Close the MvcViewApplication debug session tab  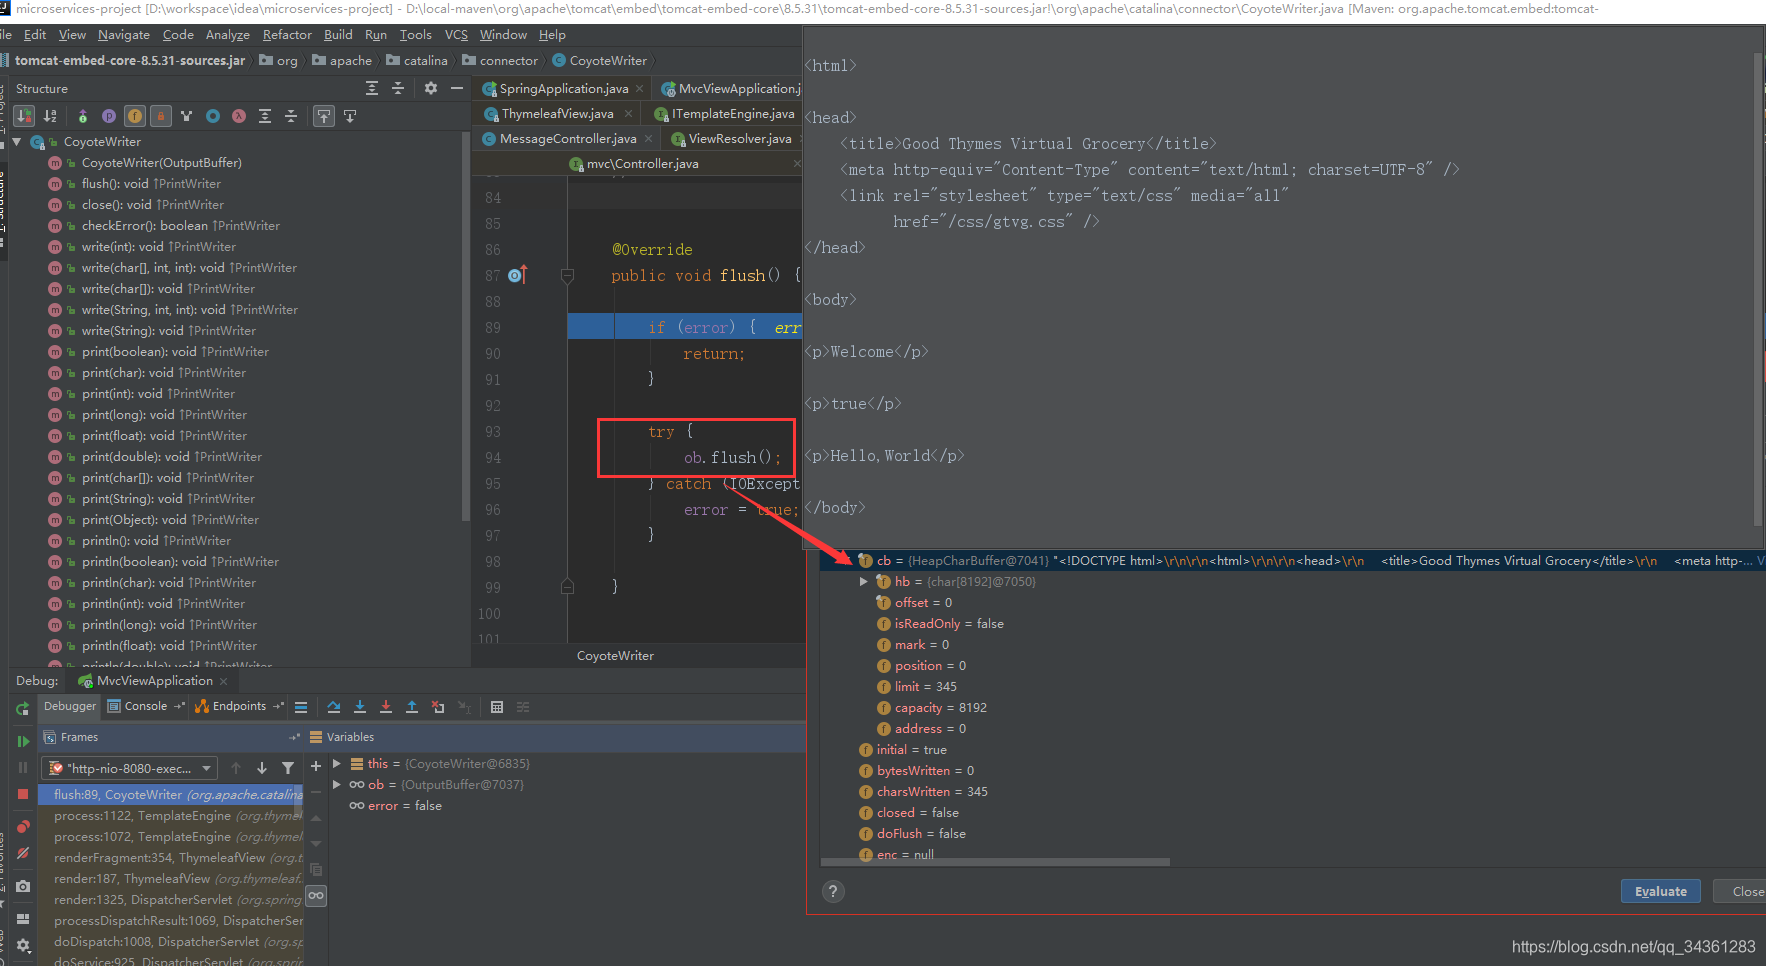click(x=224, y=681)
